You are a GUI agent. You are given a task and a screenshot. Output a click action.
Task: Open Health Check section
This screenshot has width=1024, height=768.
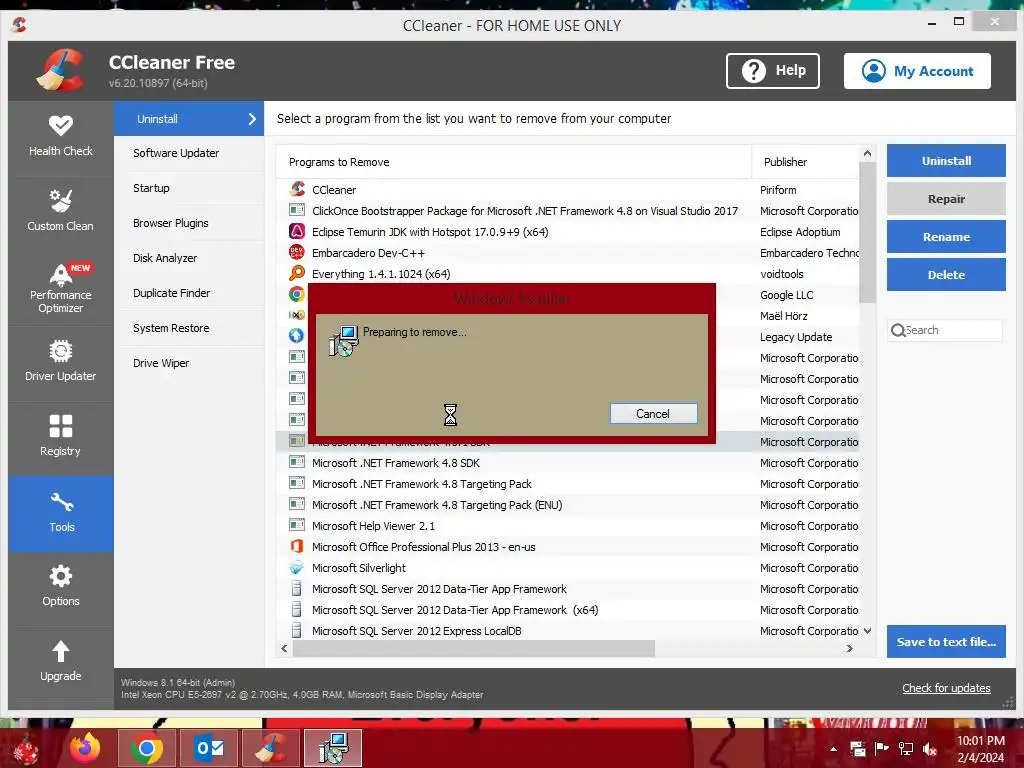pyautogui.click(x=61, y=138)
